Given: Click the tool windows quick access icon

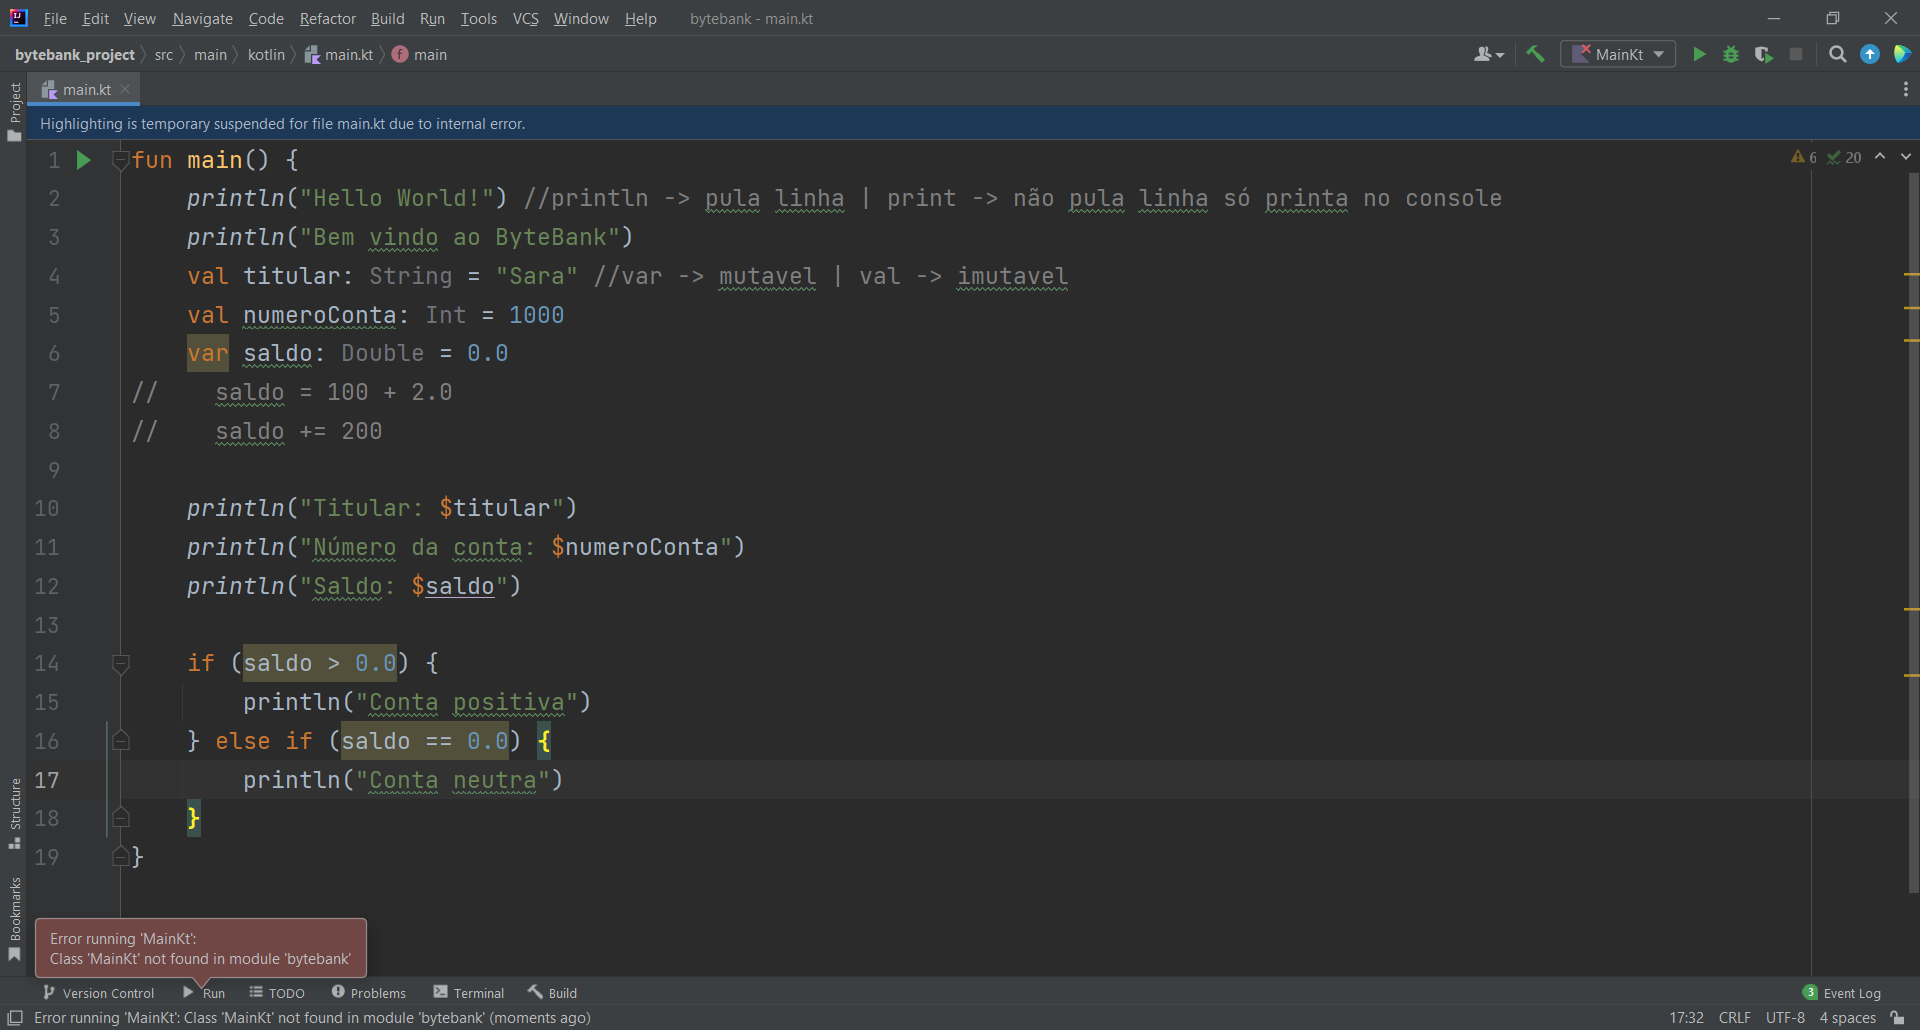Looking at the screenshot, I should click(15, 1018).
